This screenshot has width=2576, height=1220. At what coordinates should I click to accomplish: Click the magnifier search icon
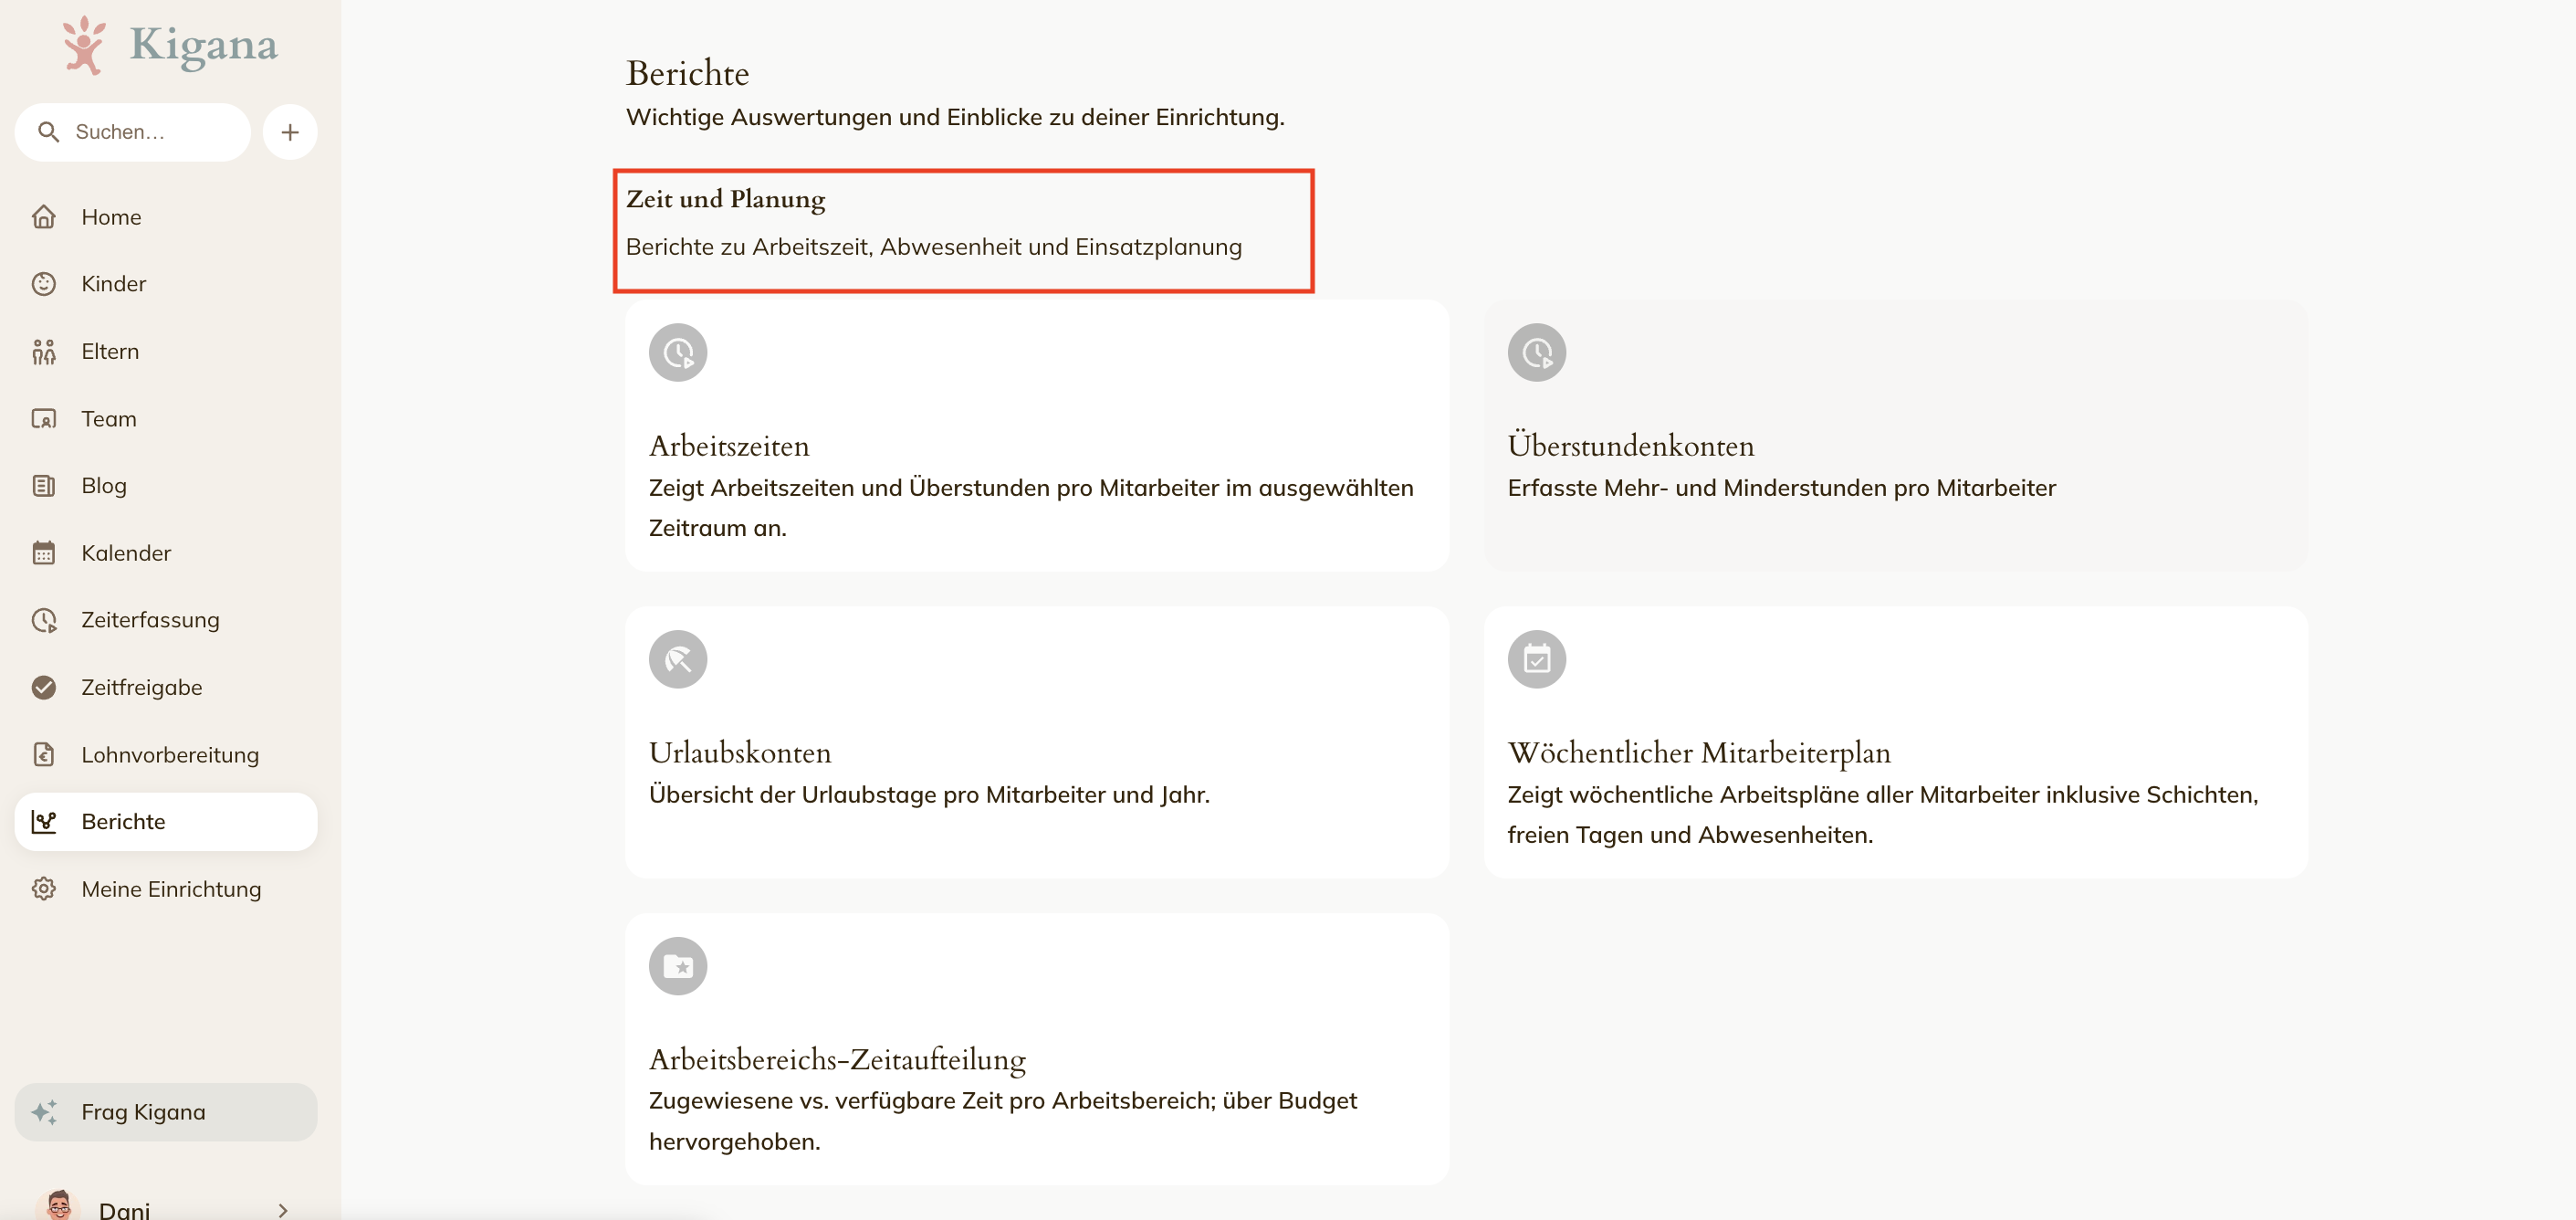point(48,132)
